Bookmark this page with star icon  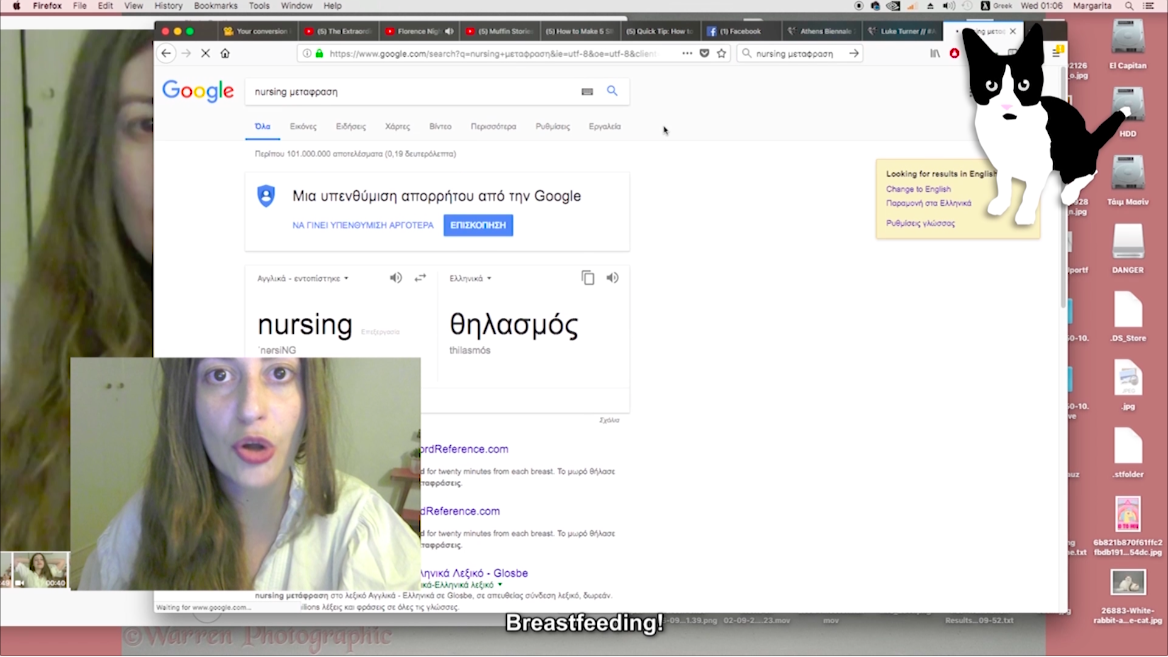[722, 53]
